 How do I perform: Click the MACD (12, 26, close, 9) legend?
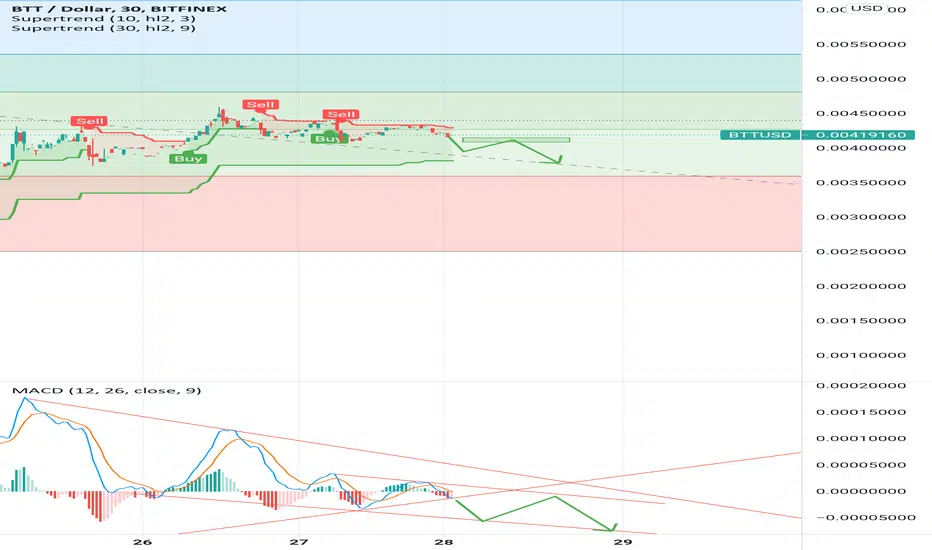(x=106, y=391)
